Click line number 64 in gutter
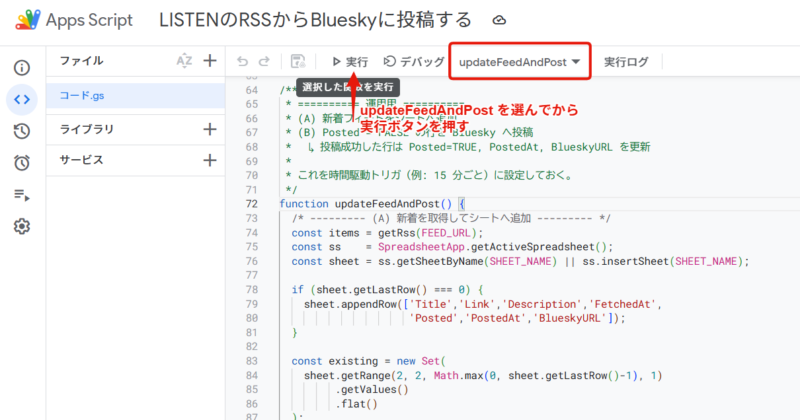Viewport: 800px width, 420px height. pyautogui.click(x=252, y=90)
